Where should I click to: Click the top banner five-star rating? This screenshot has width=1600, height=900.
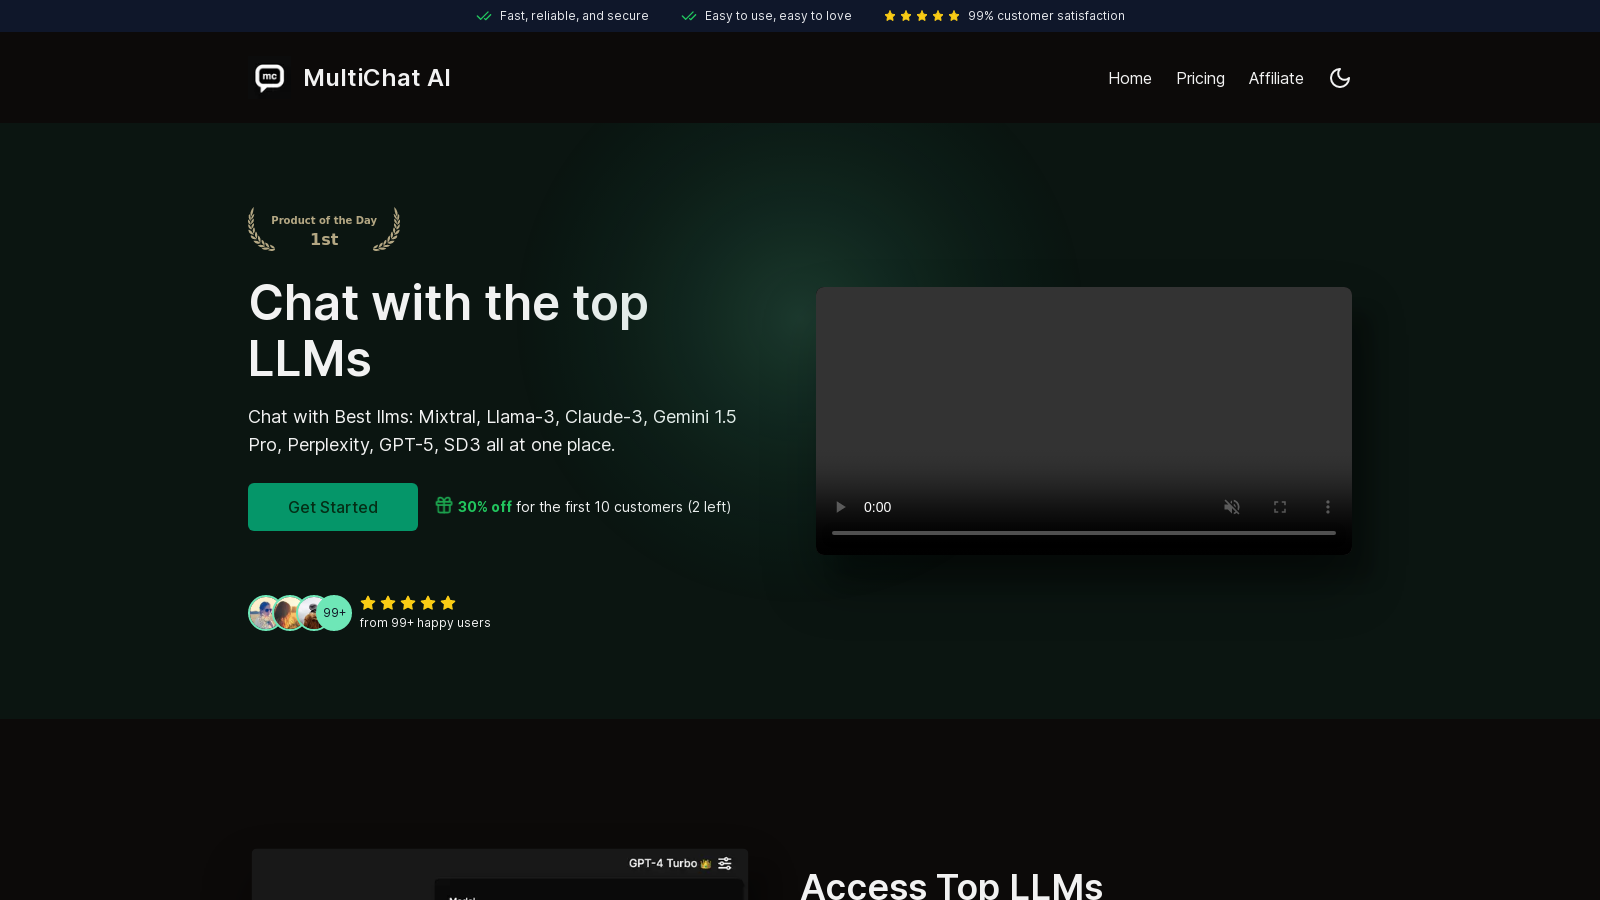pyautogui.click(x=922, y=16)
